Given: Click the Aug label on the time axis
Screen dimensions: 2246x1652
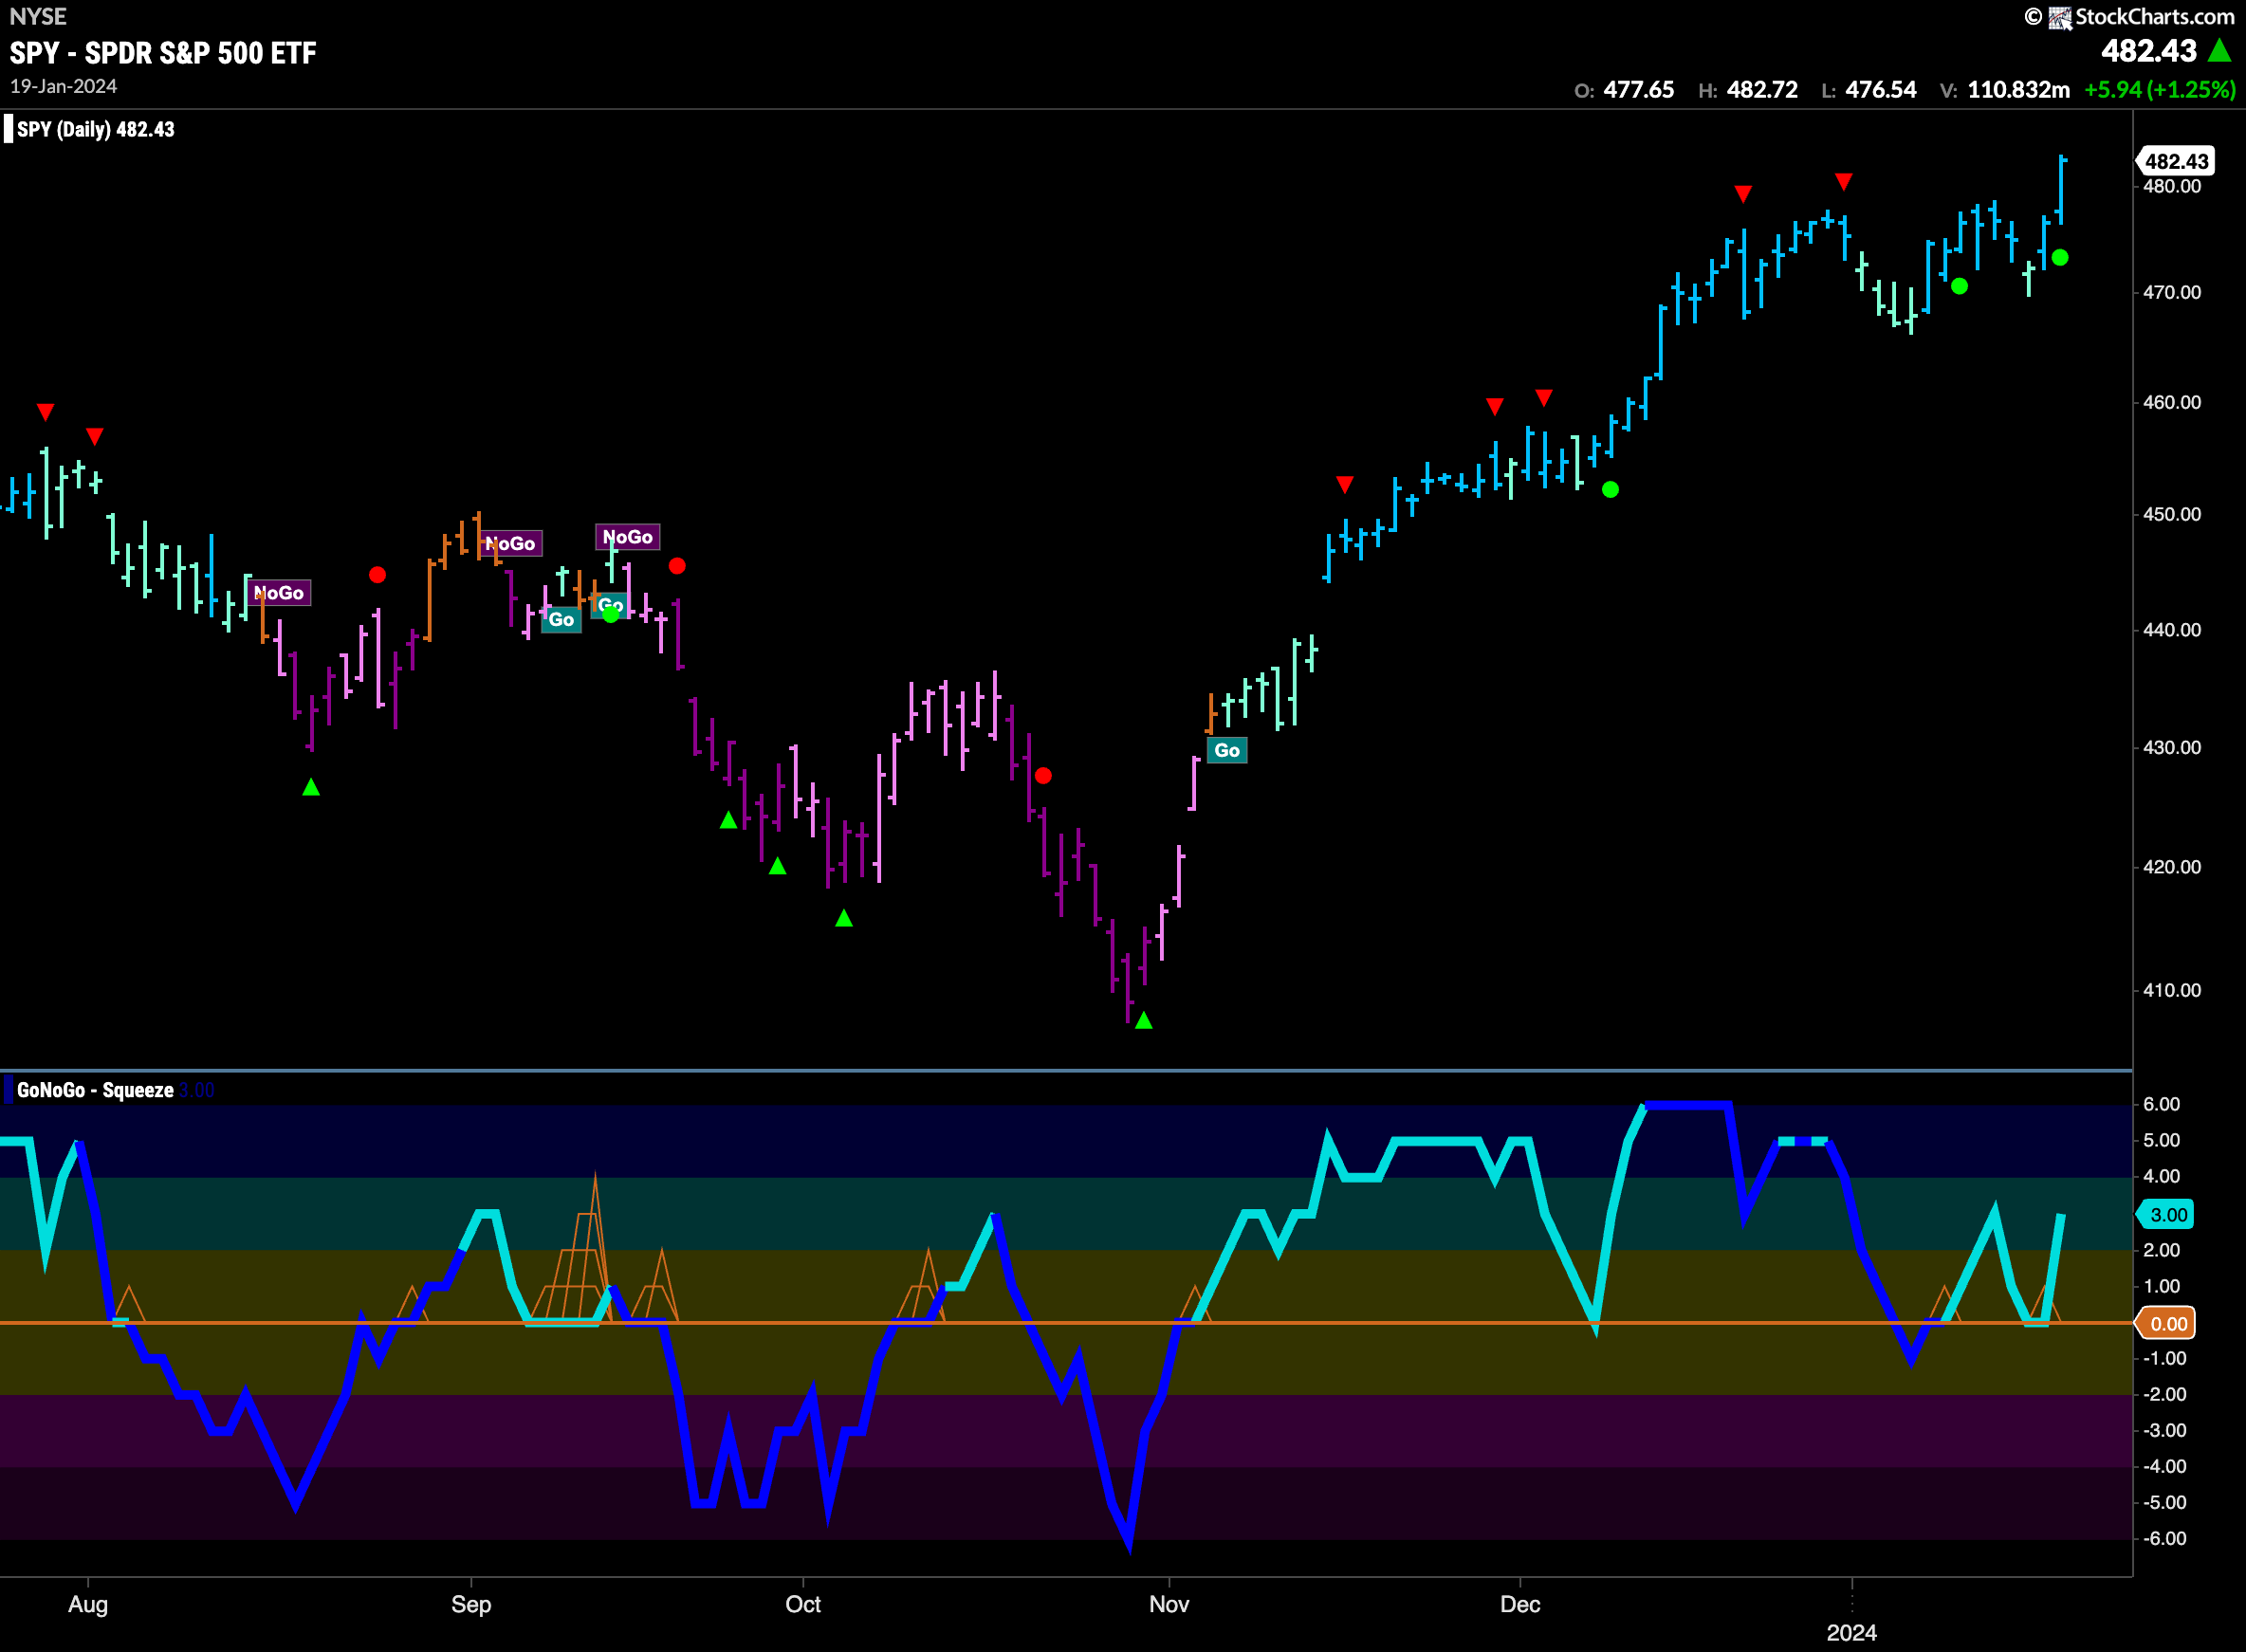Looking at the screenshot, I should pyautogui.click(x=88, y=1605).
